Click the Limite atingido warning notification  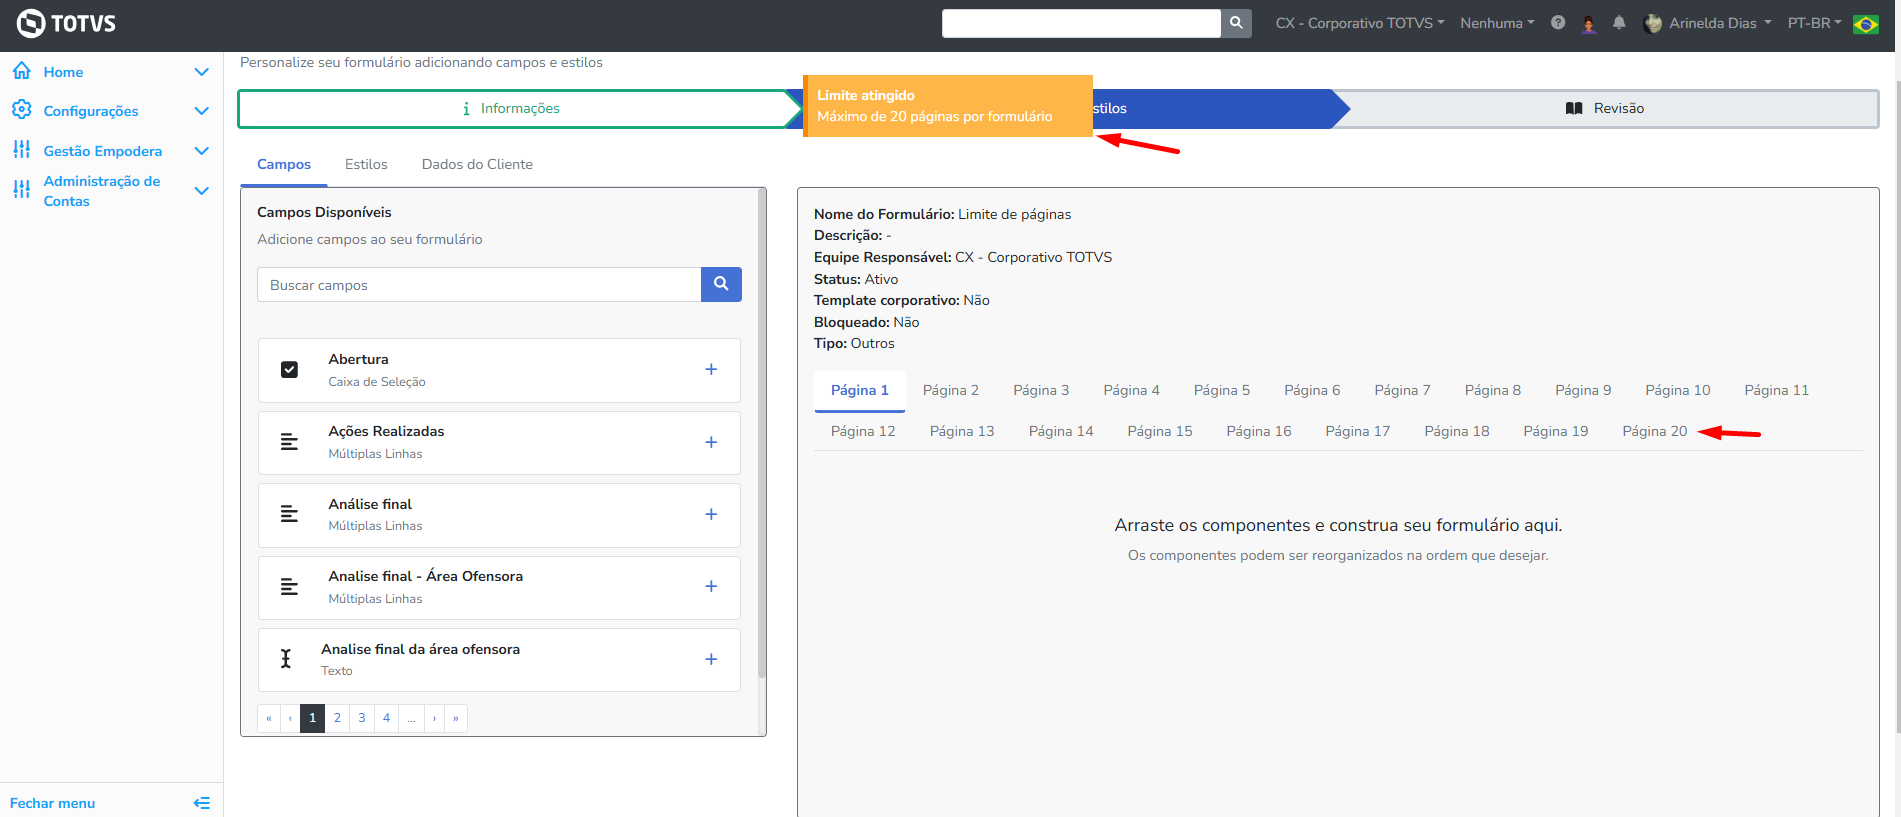point(948,106)
